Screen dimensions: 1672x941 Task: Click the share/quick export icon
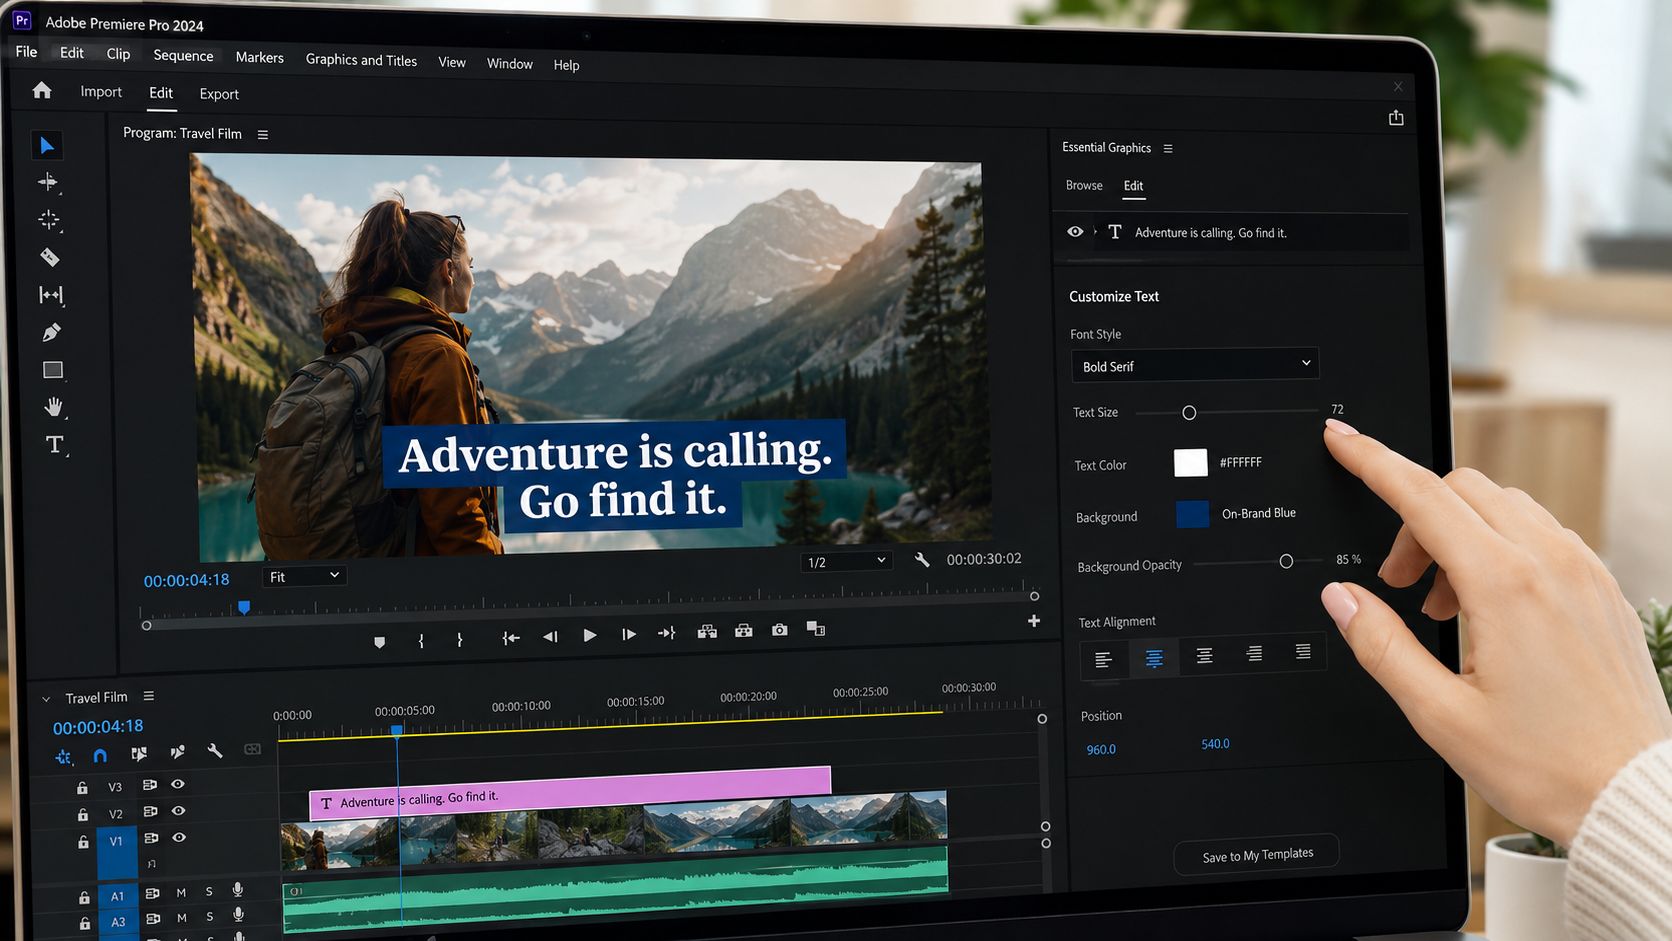pyautogui.click(x=1396, y=118)
